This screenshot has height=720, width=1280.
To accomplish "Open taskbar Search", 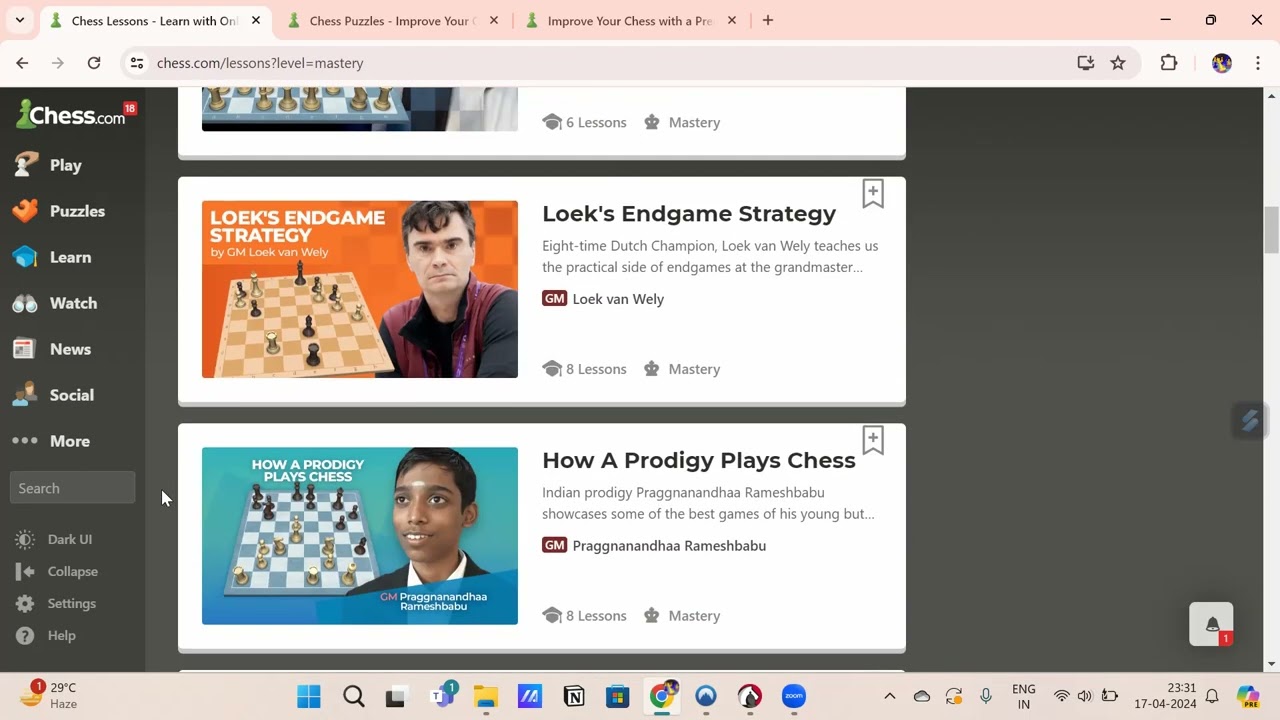I will click(353, 696).
